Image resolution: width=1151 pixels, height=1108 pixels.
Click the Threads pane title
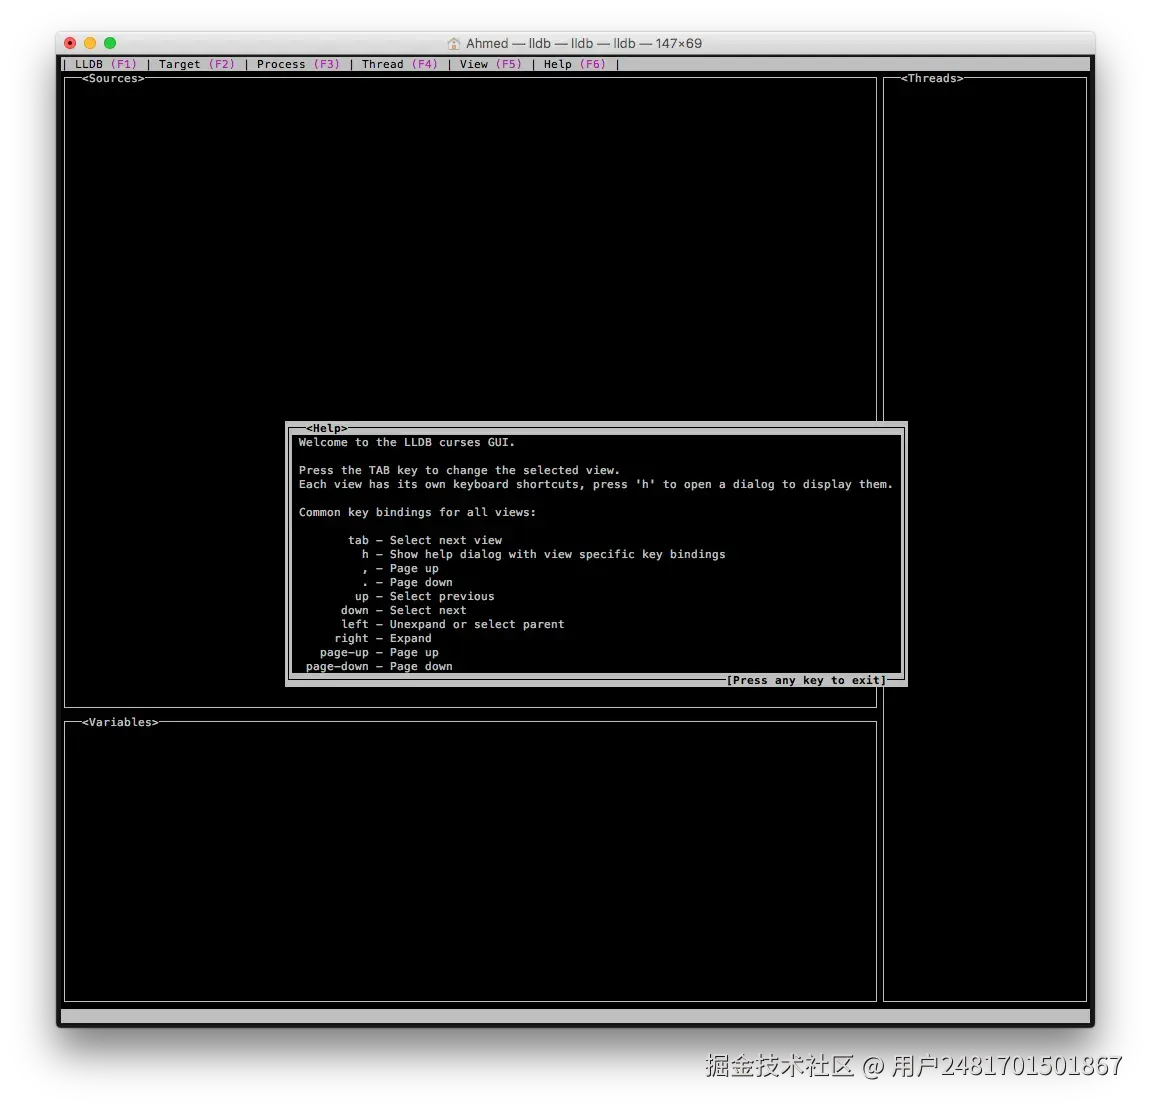932,79
